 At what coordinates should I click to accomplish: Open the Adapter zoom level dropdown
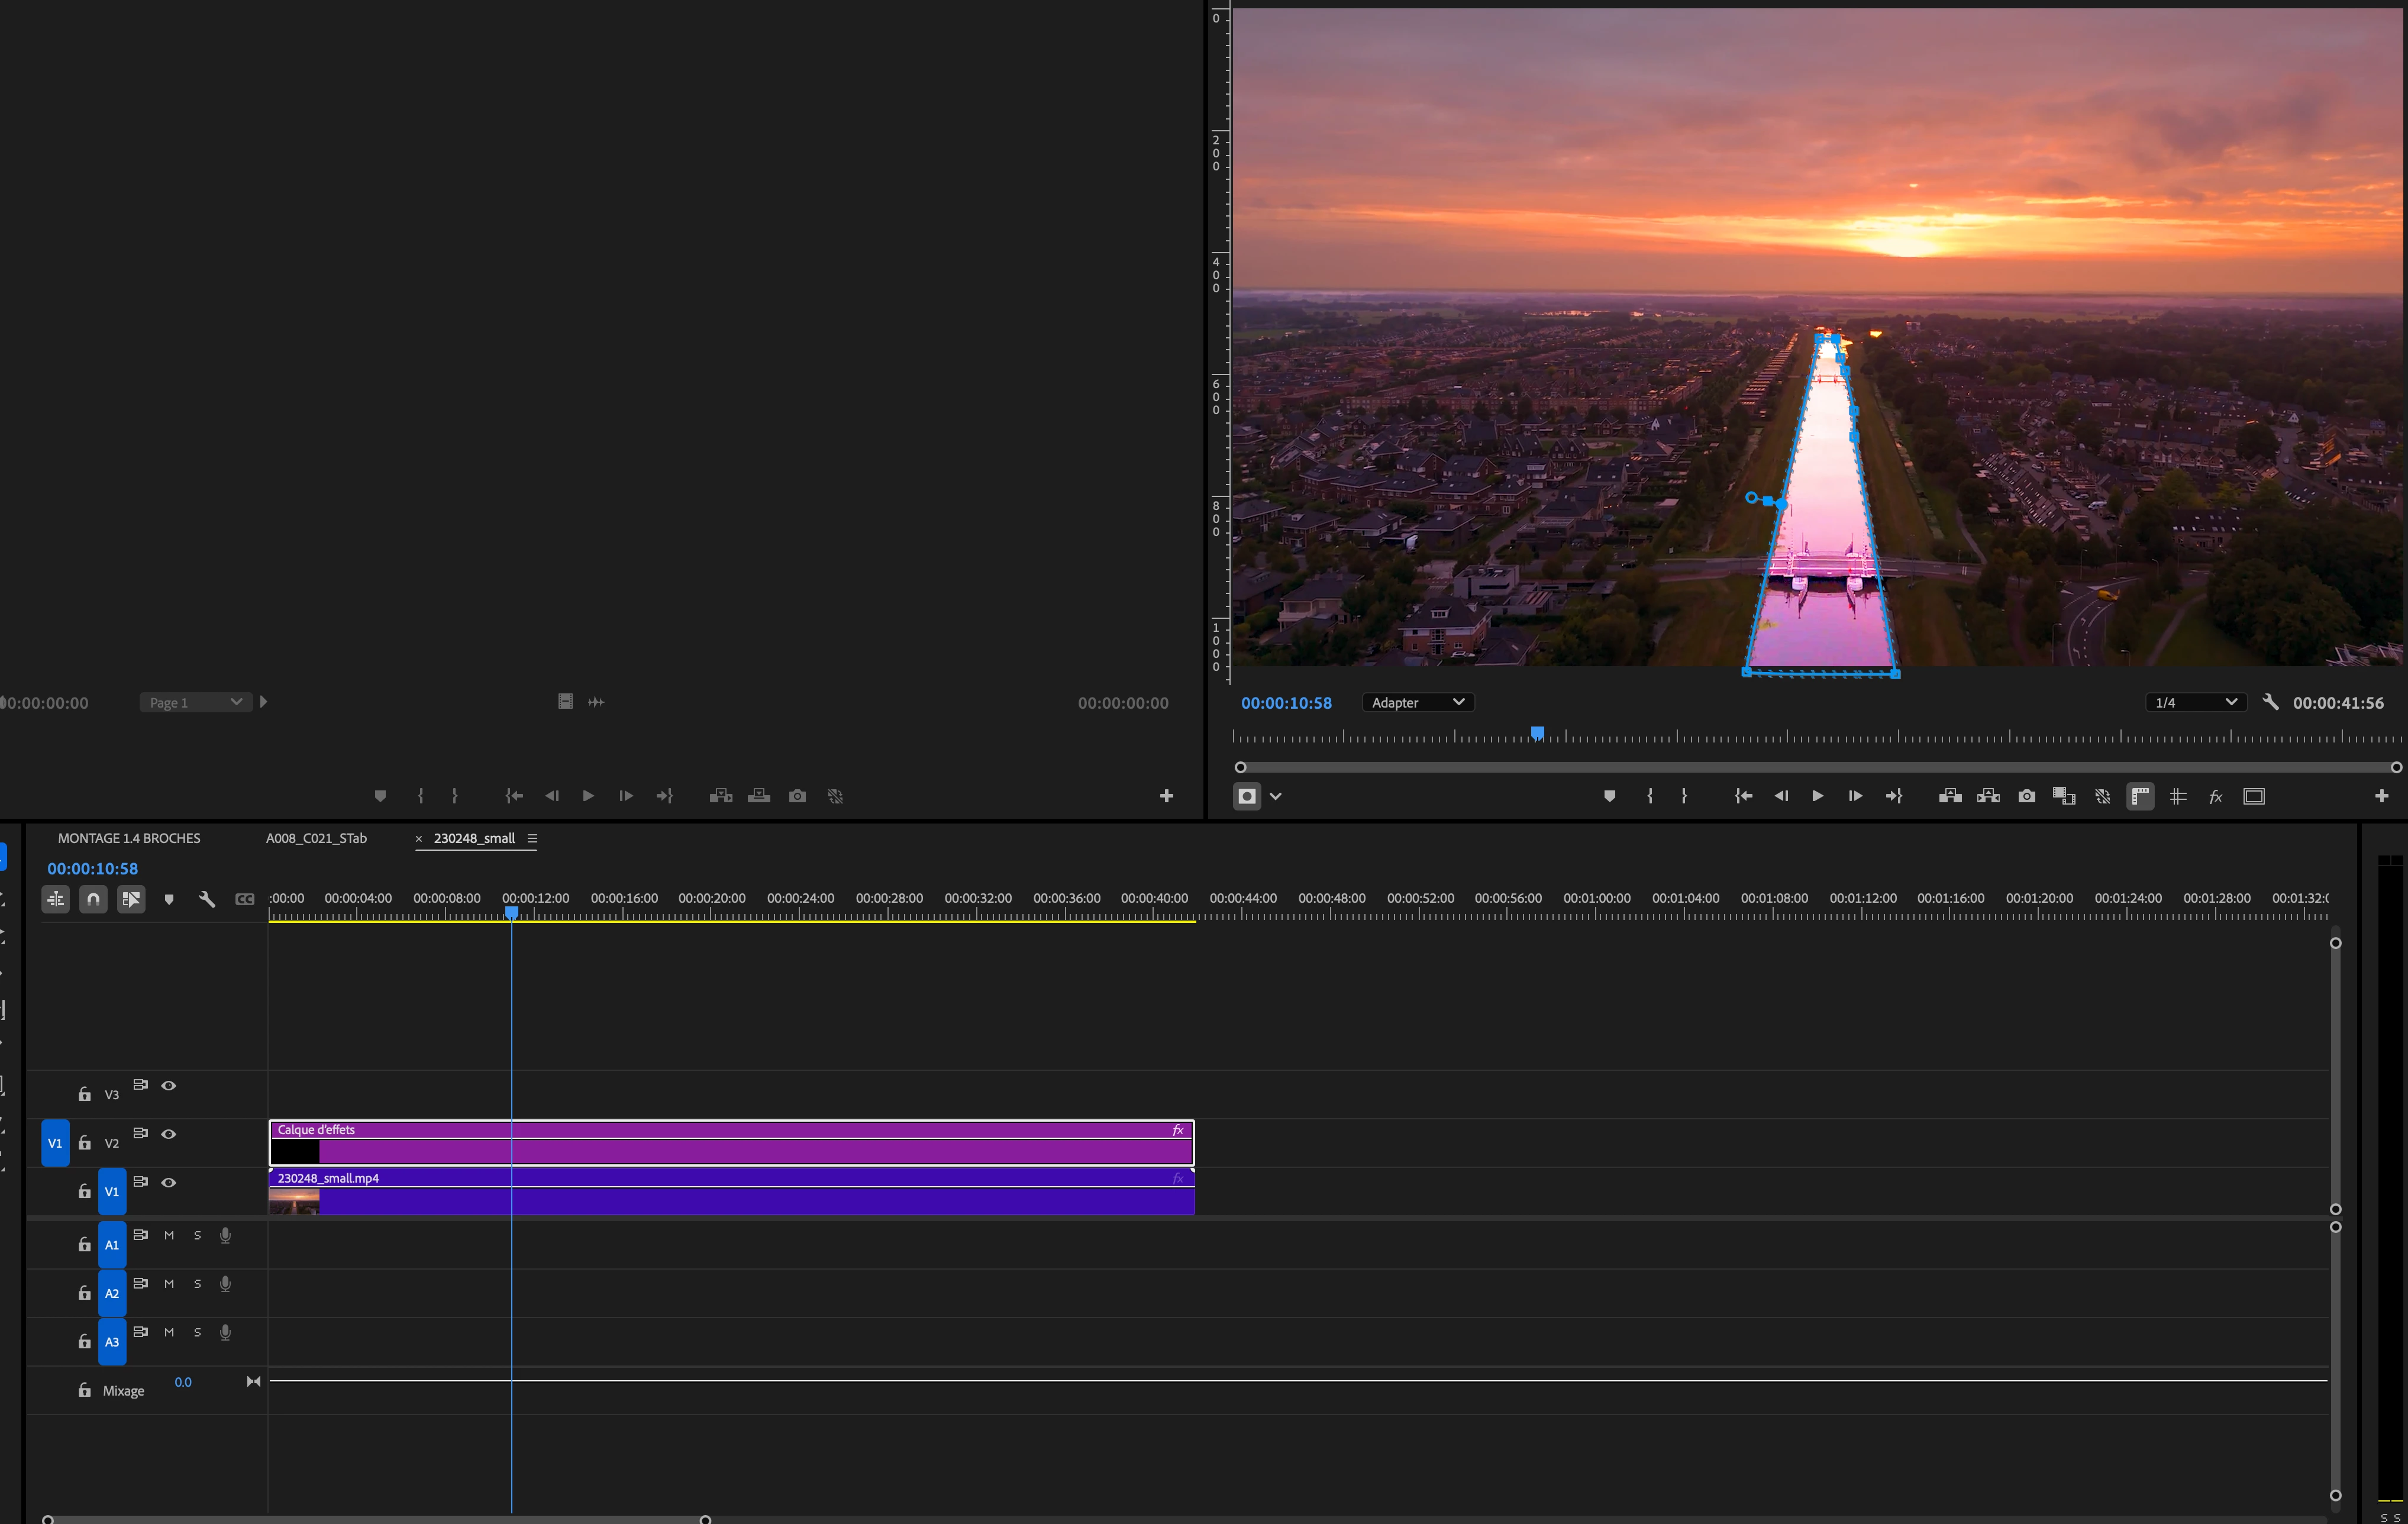1417,702
